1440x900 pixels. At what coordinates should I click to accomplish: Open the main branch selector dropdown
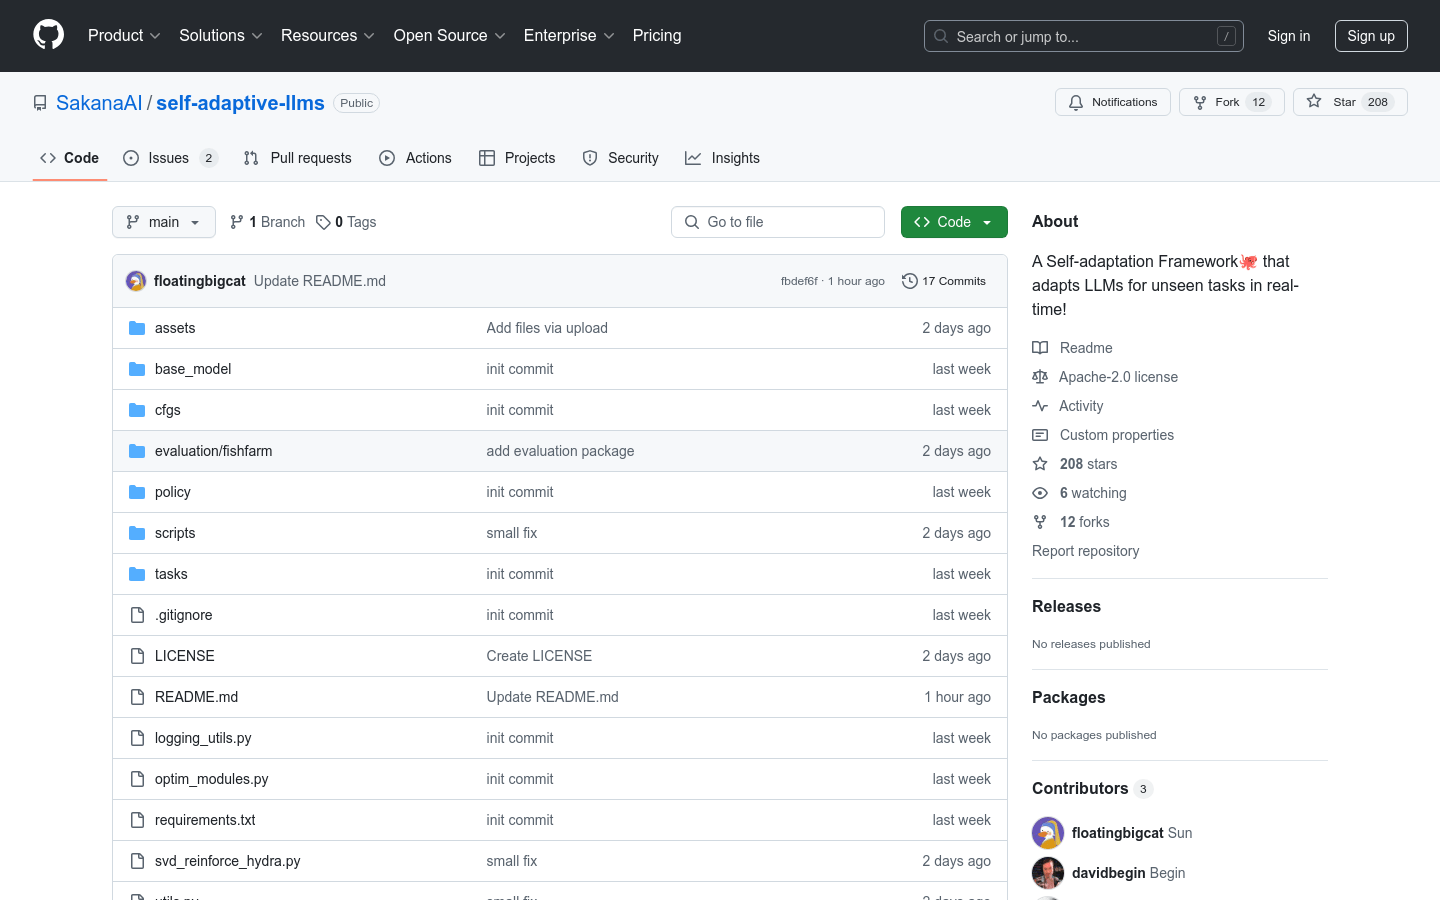click(x=164, y=222)
